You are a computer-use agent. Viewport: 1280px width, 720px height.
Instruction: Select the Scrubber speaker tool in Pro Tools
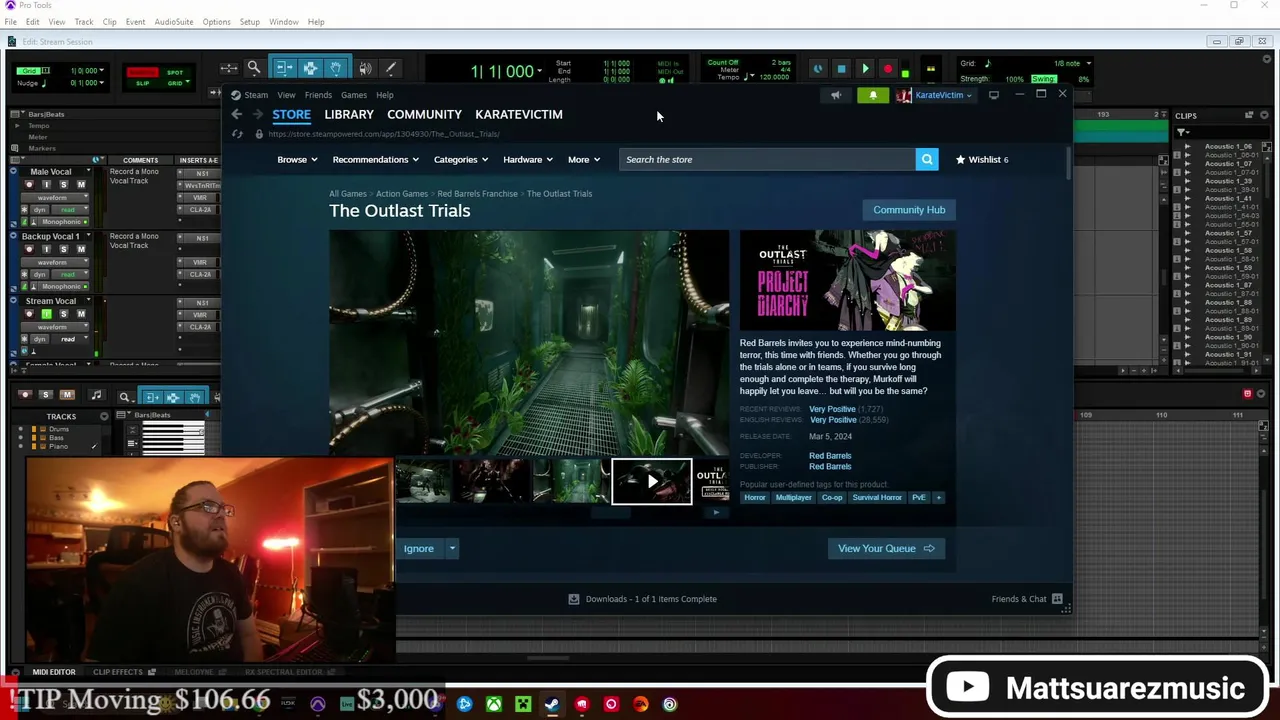365,68
